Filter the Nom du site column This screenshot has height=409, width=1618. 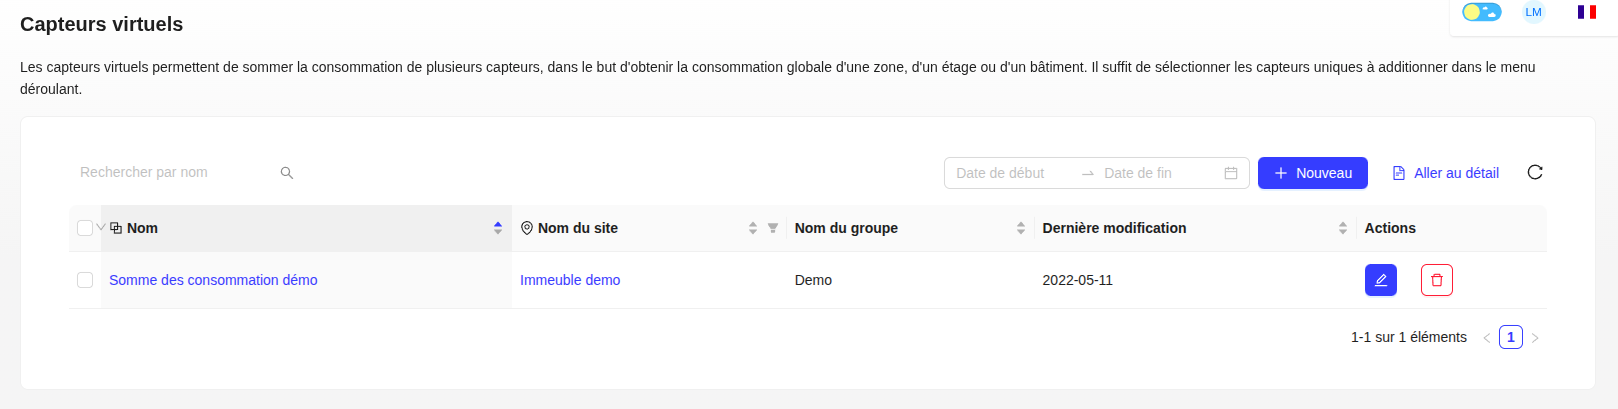click(773, 228)
